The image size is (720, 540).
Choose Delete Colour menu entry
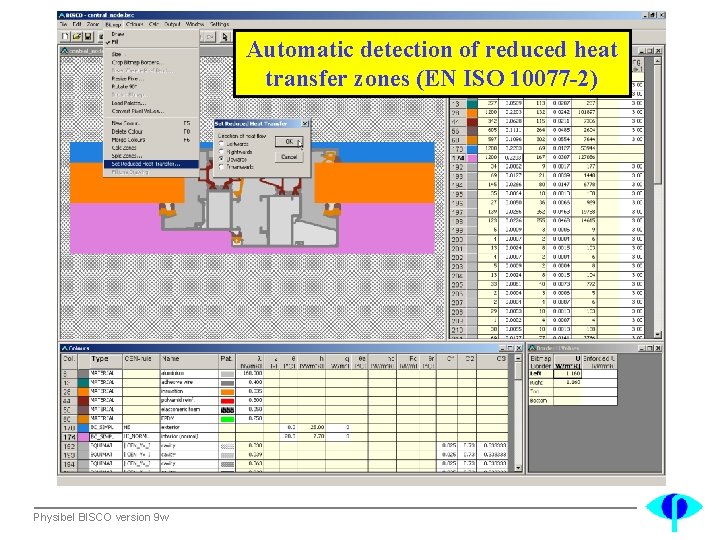tap(152, 131)
